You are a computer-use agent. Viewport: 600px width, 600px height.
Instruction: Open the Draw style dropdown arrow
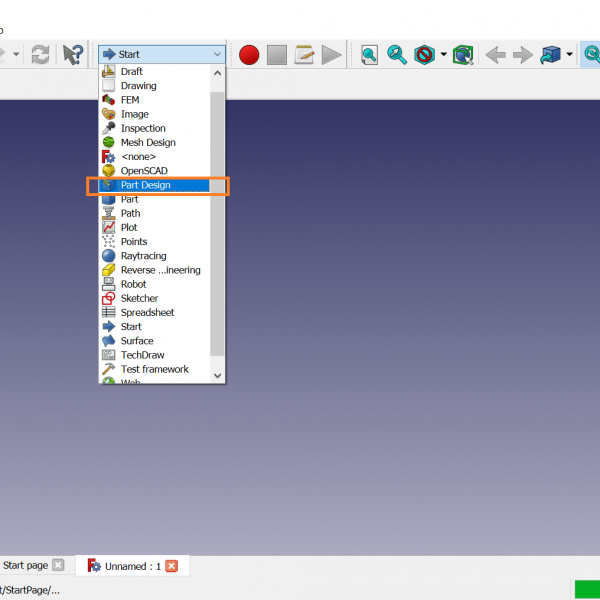(x=443, y=54)
